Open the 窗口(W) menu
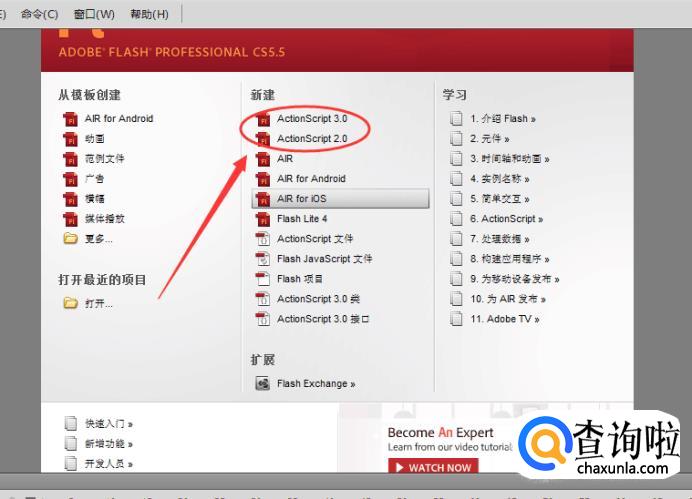Screen dimensions: 692x499 (x=94, y=14)
